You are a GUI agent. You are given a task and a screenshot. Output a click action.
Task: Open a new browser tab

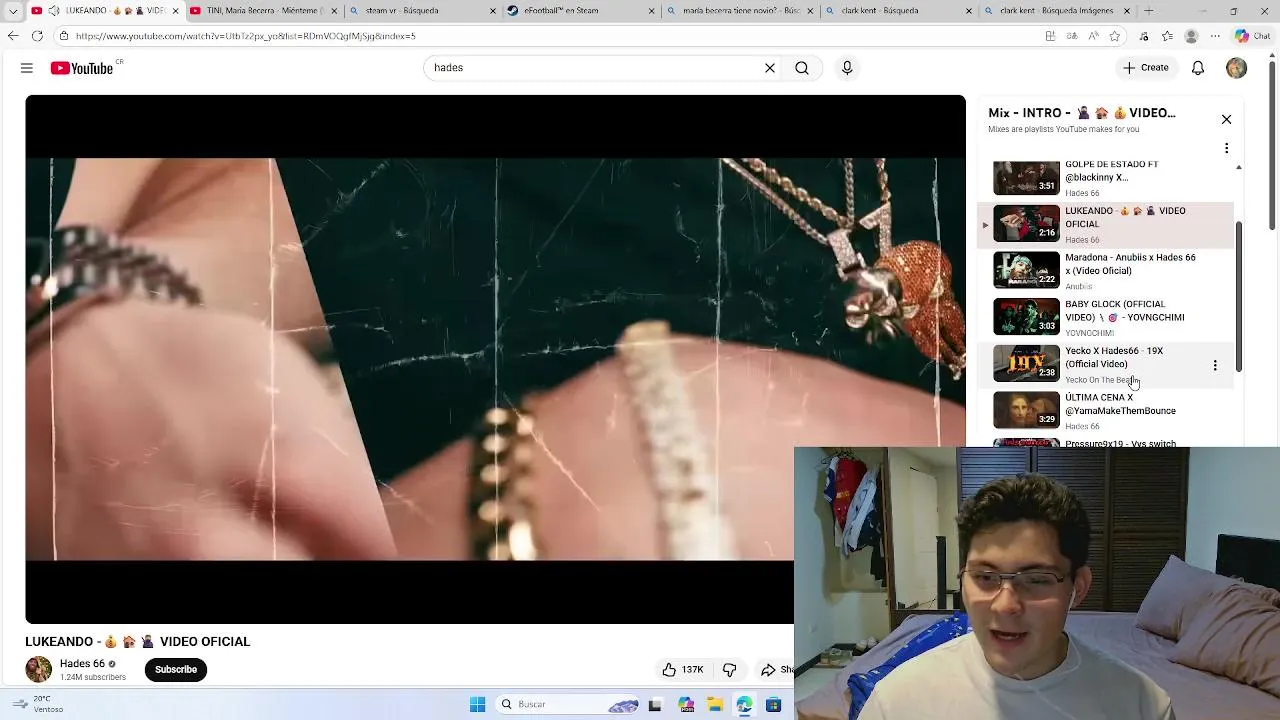1148,11
